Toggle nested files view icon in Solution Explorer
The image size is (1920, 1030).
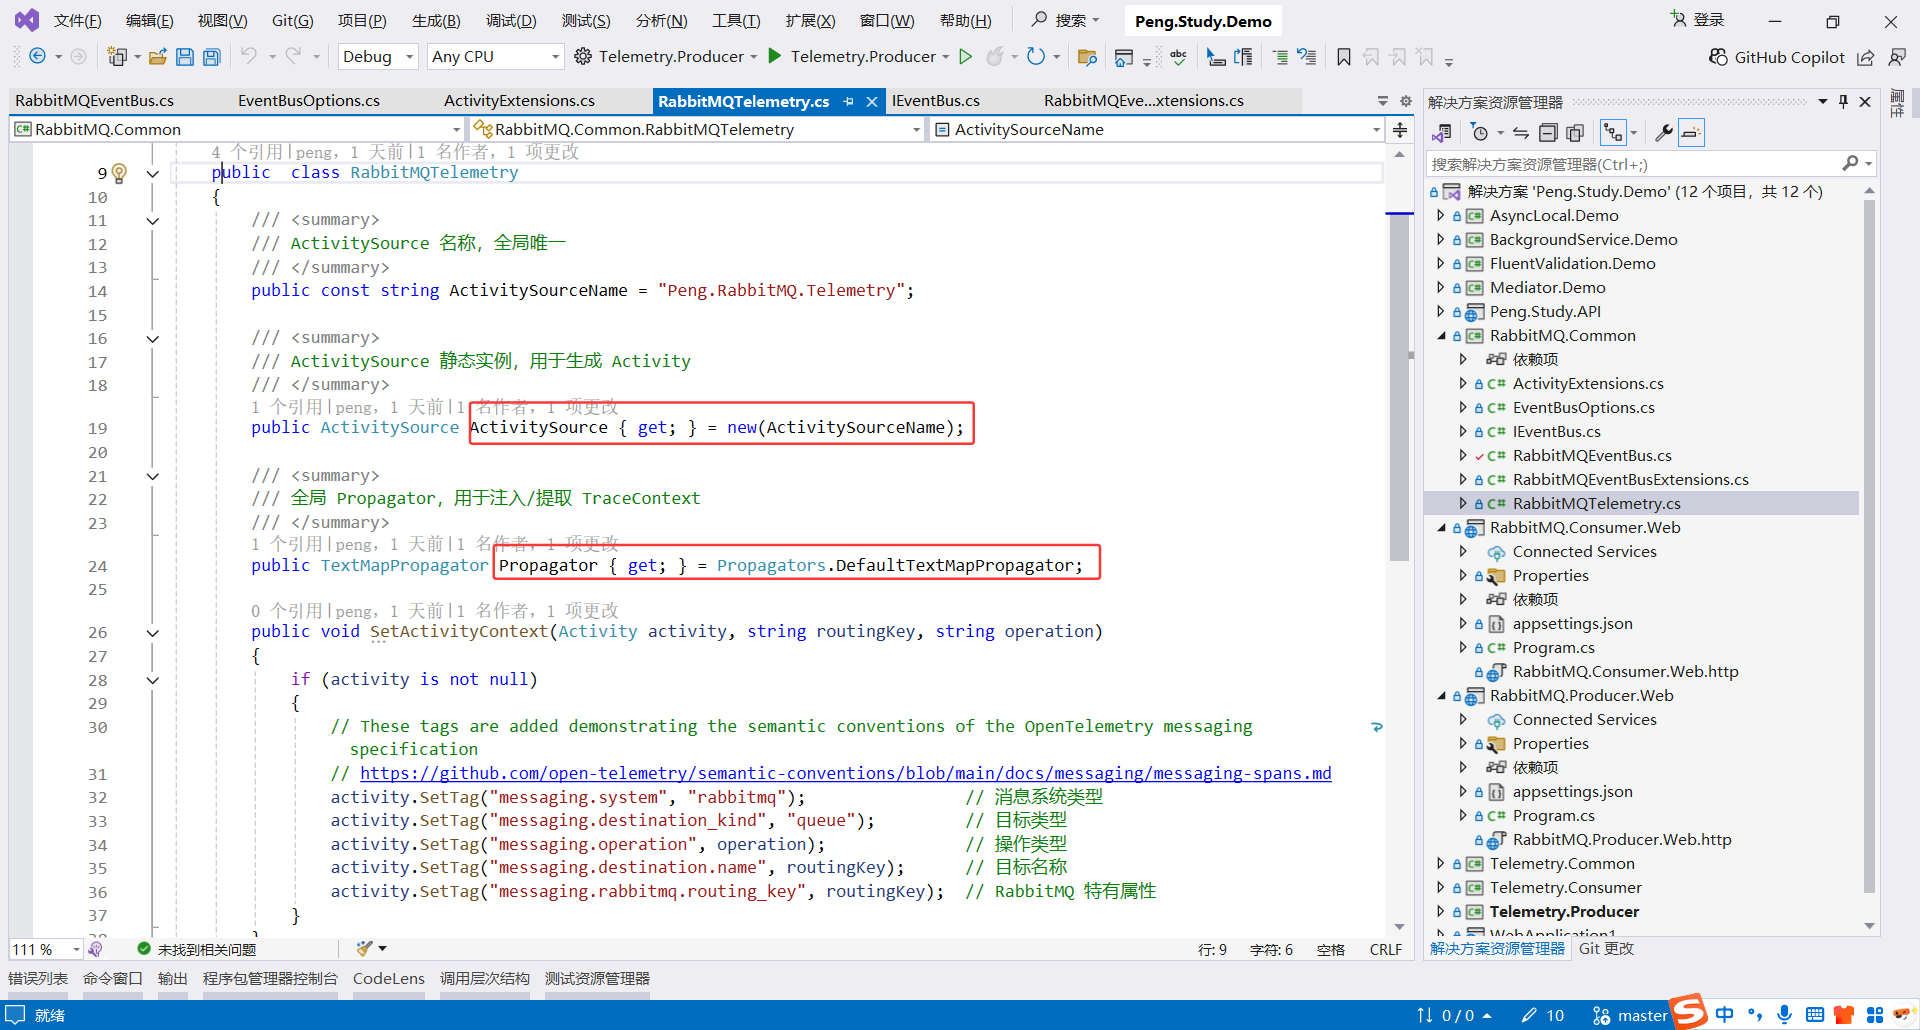(1613, 132)
